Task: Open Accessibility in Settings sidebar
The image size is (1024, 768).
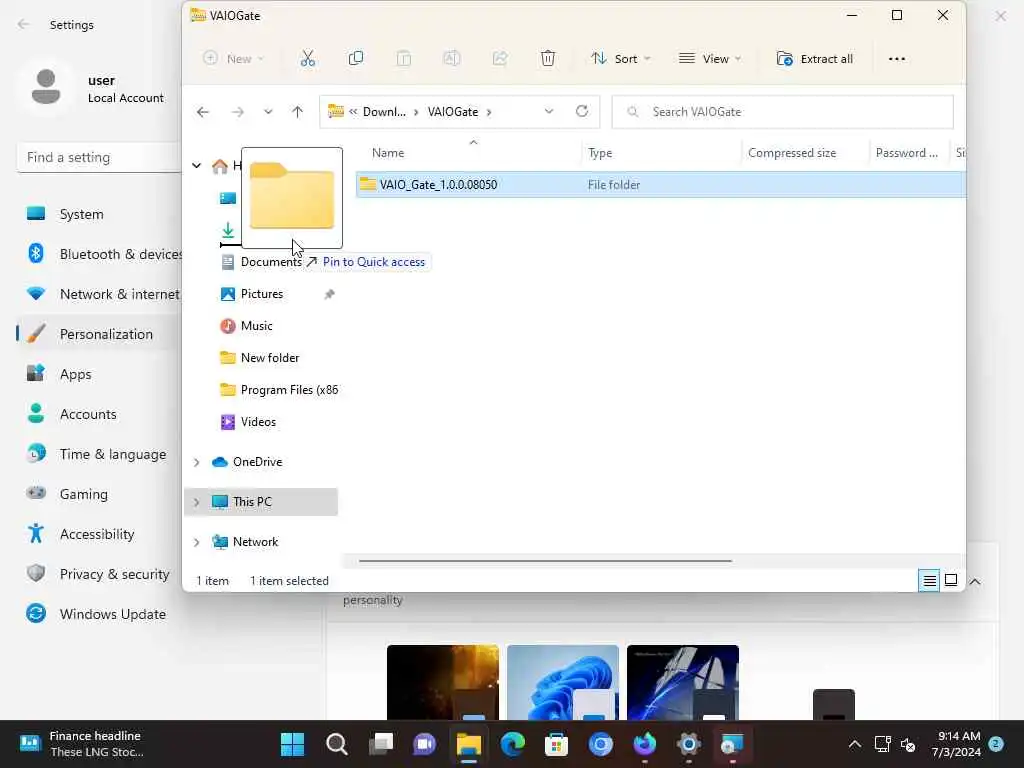Action: pyautogui.click(x=97, y=534)
